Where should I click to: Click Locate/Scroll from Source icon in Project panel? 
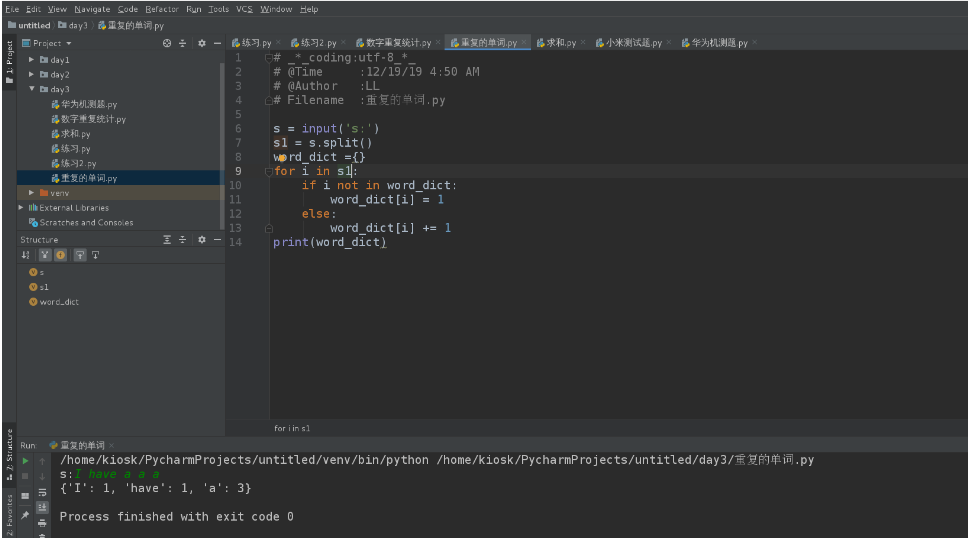tap(167, 43)
